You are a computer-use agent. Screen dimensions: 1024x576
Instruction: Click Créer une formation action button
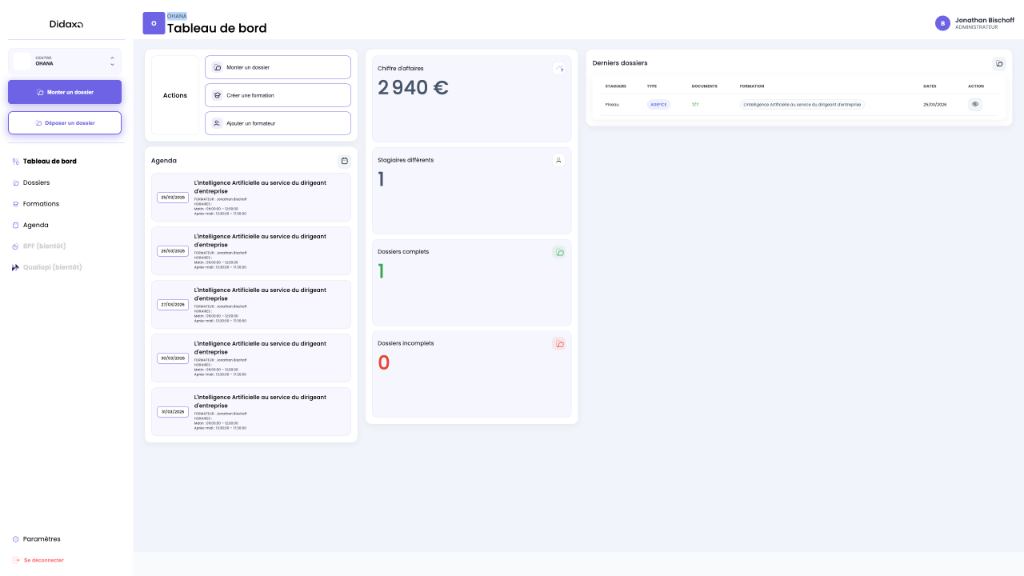coord(278,95)
